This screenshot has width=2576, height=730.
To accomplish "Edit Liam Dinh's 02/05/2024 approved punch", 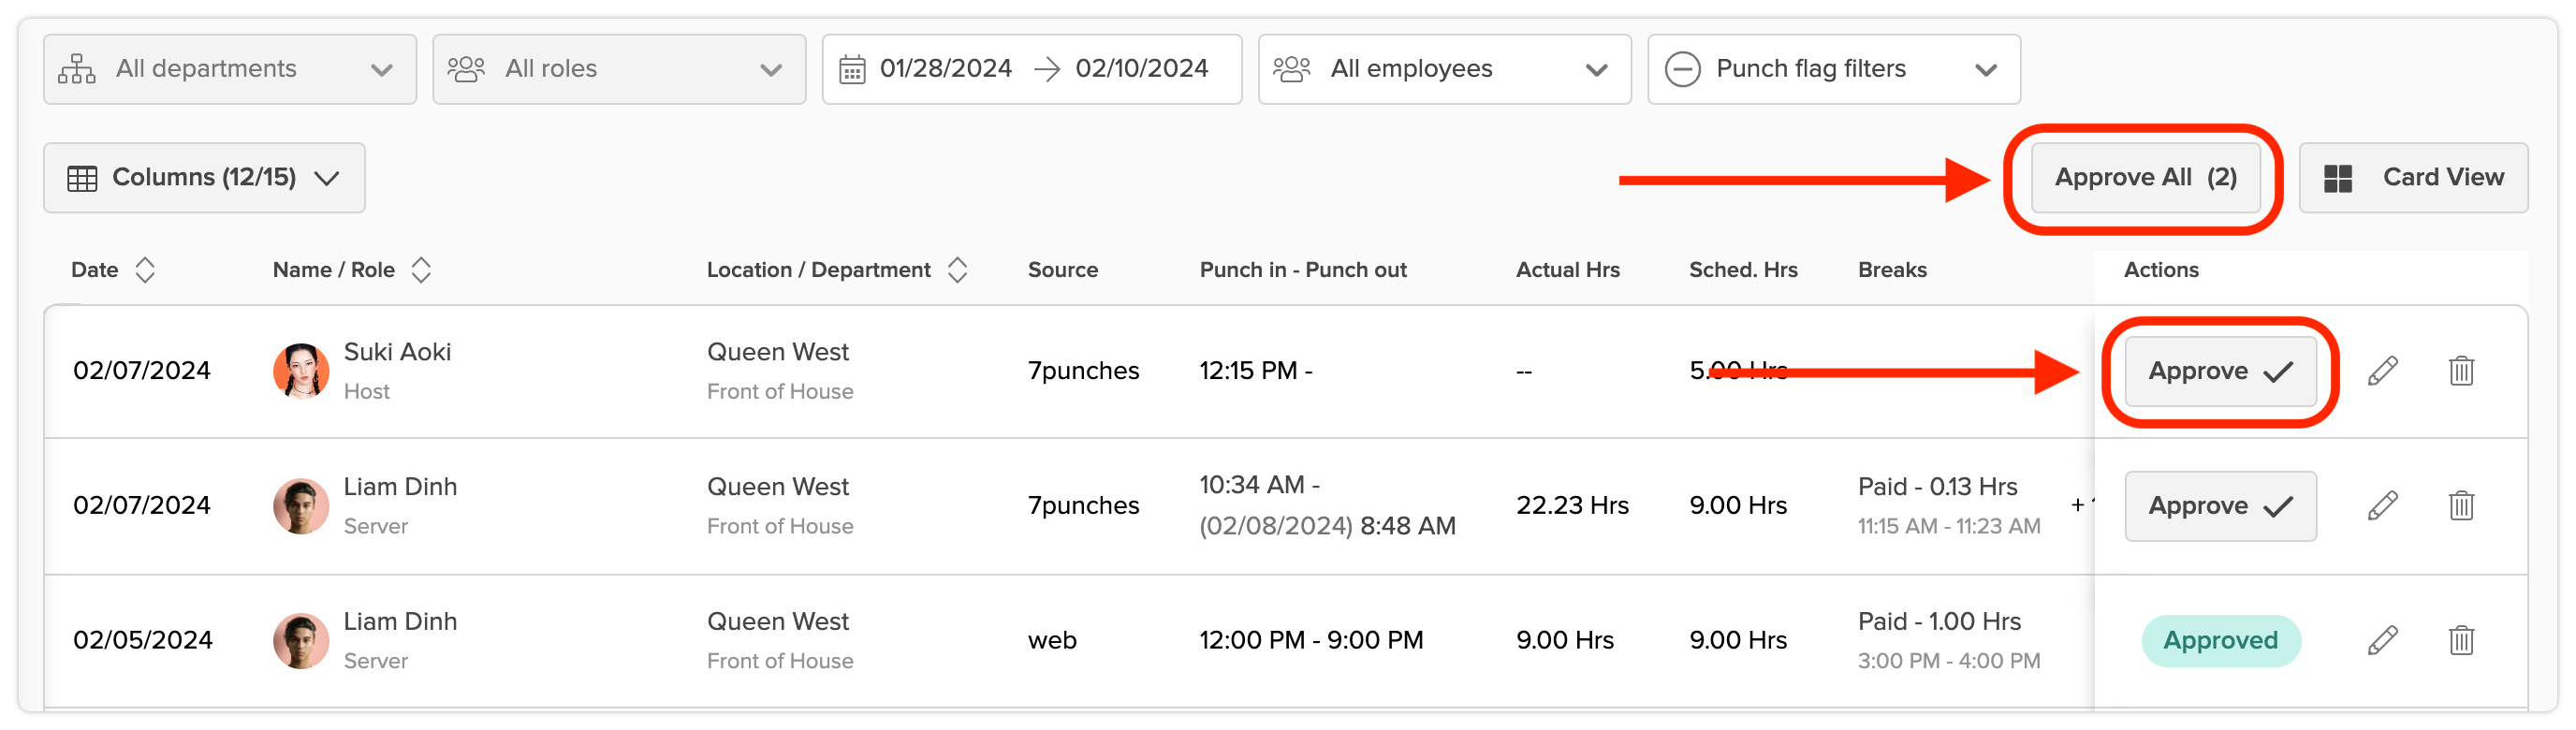I will tap(2382, 640).
